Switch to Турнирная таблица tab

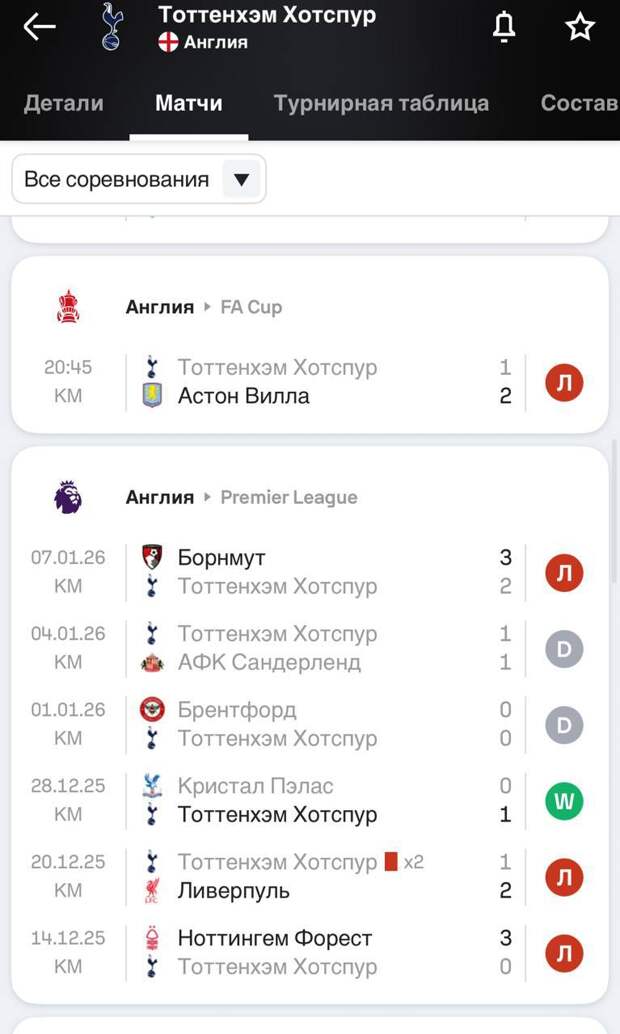point(381,103)
